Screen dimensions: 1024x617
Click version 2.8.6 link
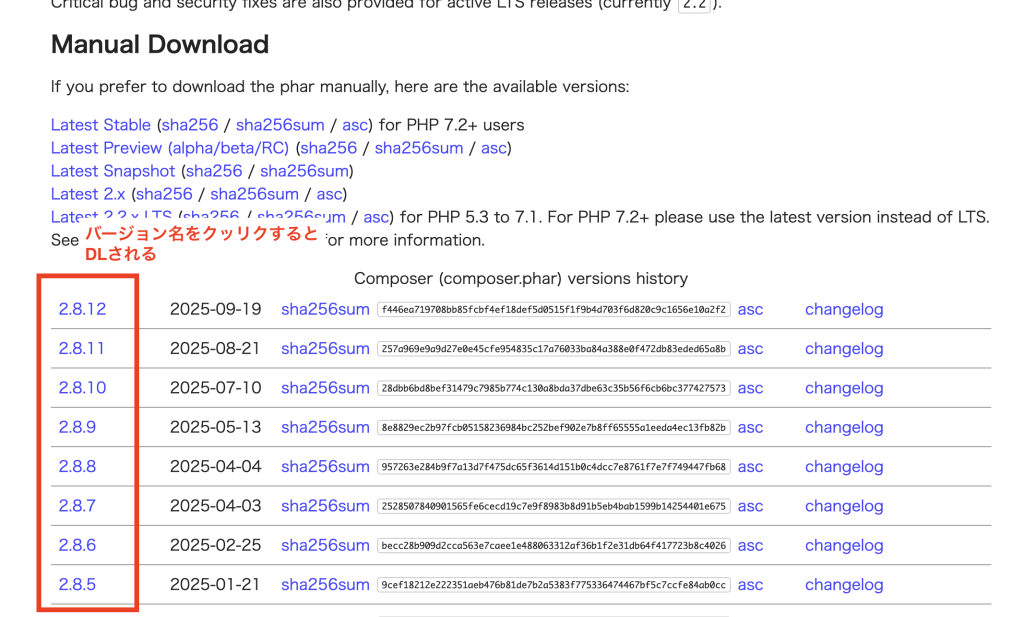tap(77, 545)
